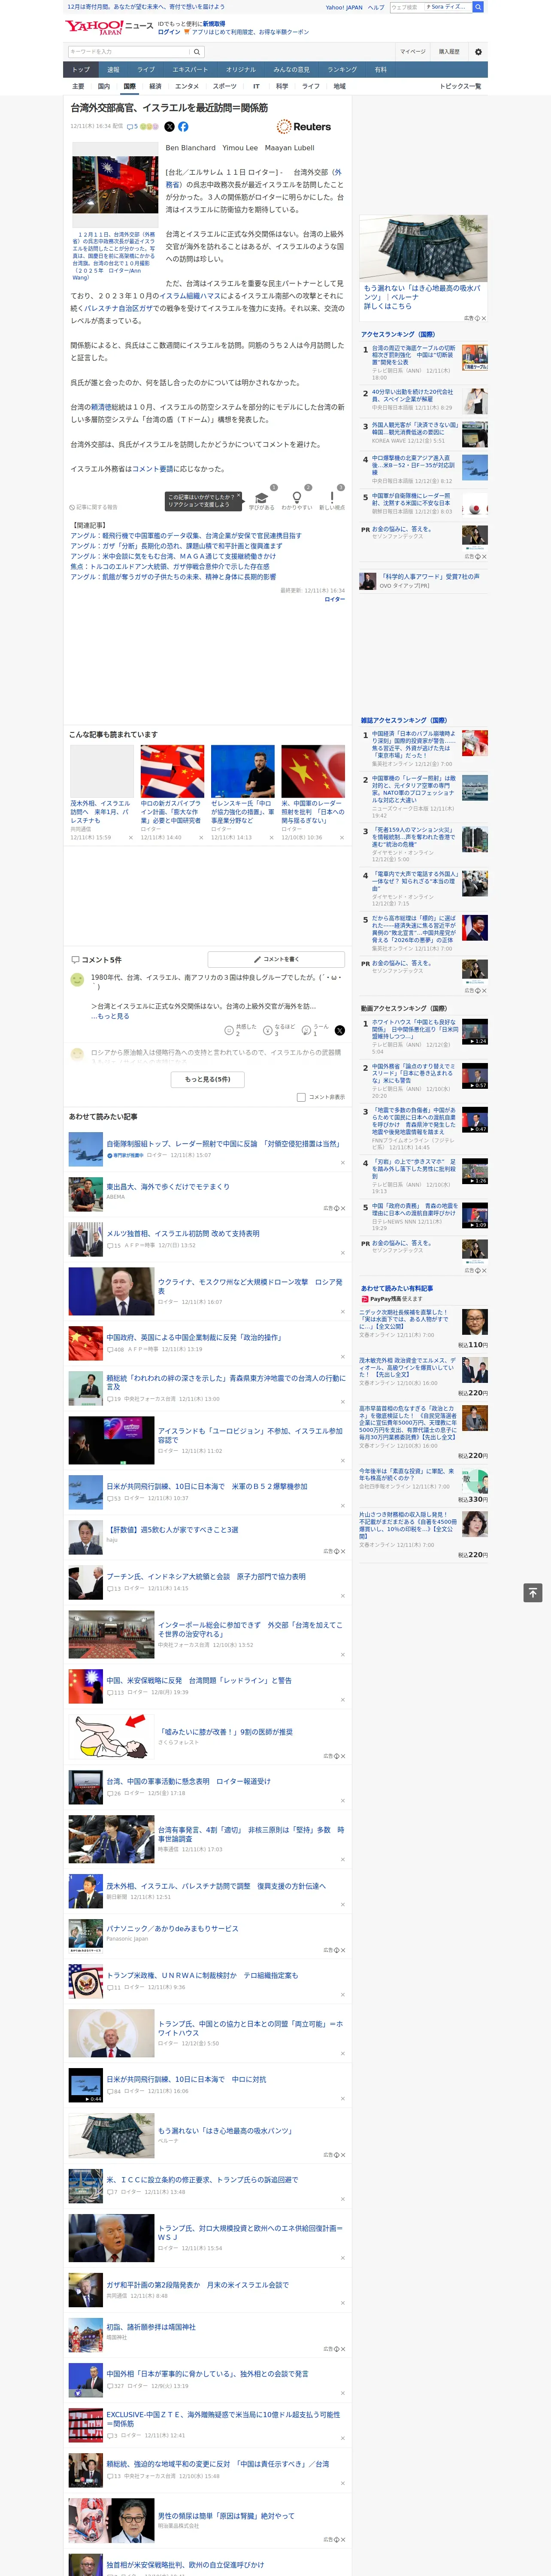Image resolution: width=551 pixels, height=2576 pixels.
Task: Open the ライブ navigation tab
Action: click(x=146, y=70)
